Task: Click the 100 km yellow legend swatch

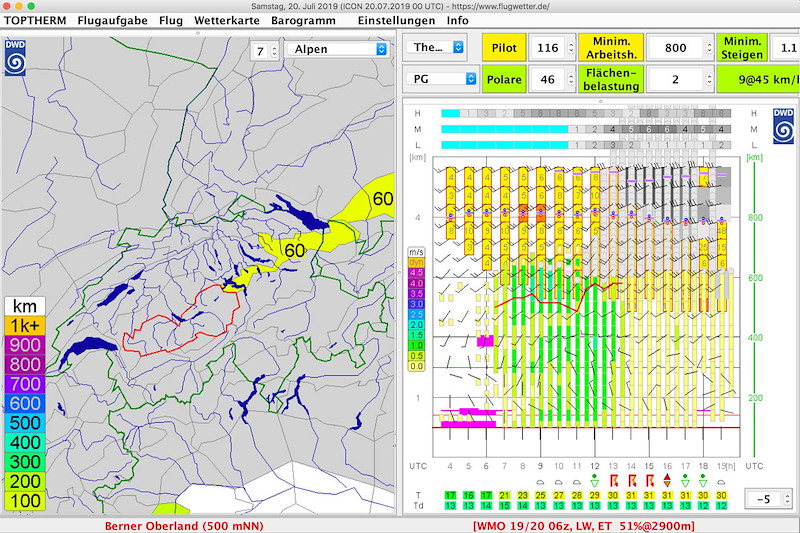Action: tap(25, 501)
